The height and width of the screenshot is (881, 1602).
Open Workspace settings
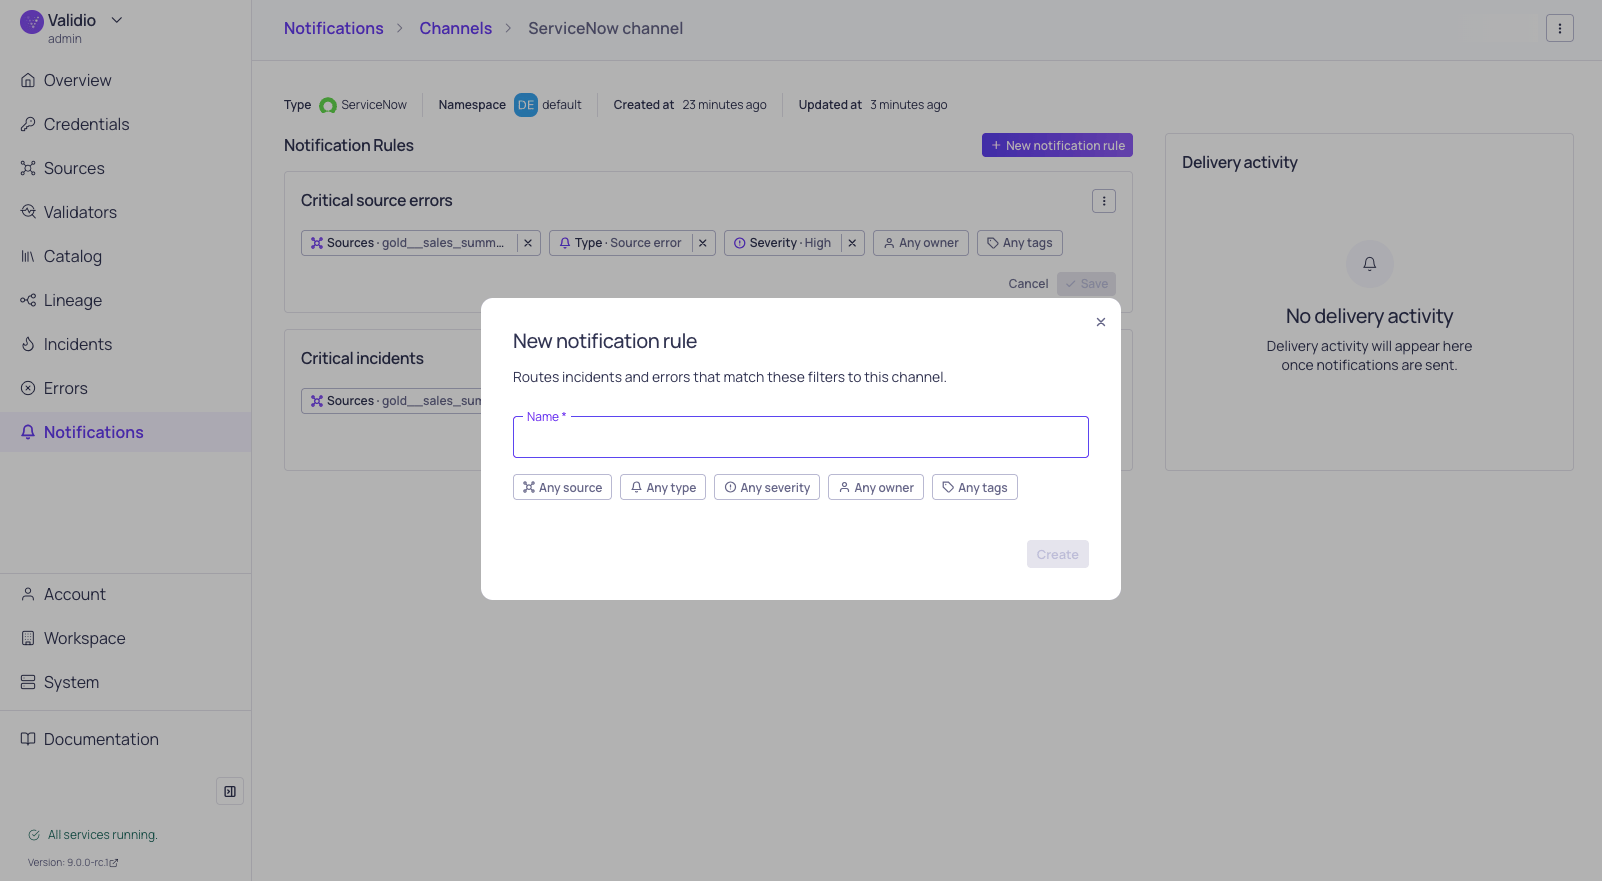point(126,638)
